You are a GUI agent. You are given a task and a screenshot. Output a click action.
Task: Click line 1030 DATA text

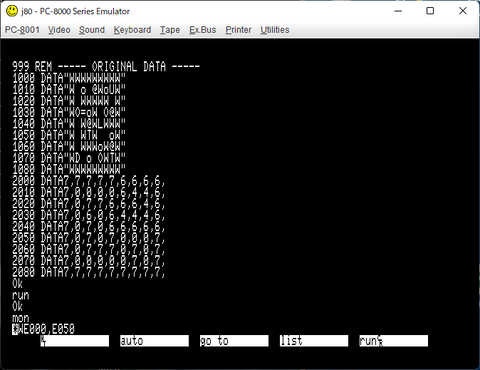pyautogui.click(x=69, y=112)
